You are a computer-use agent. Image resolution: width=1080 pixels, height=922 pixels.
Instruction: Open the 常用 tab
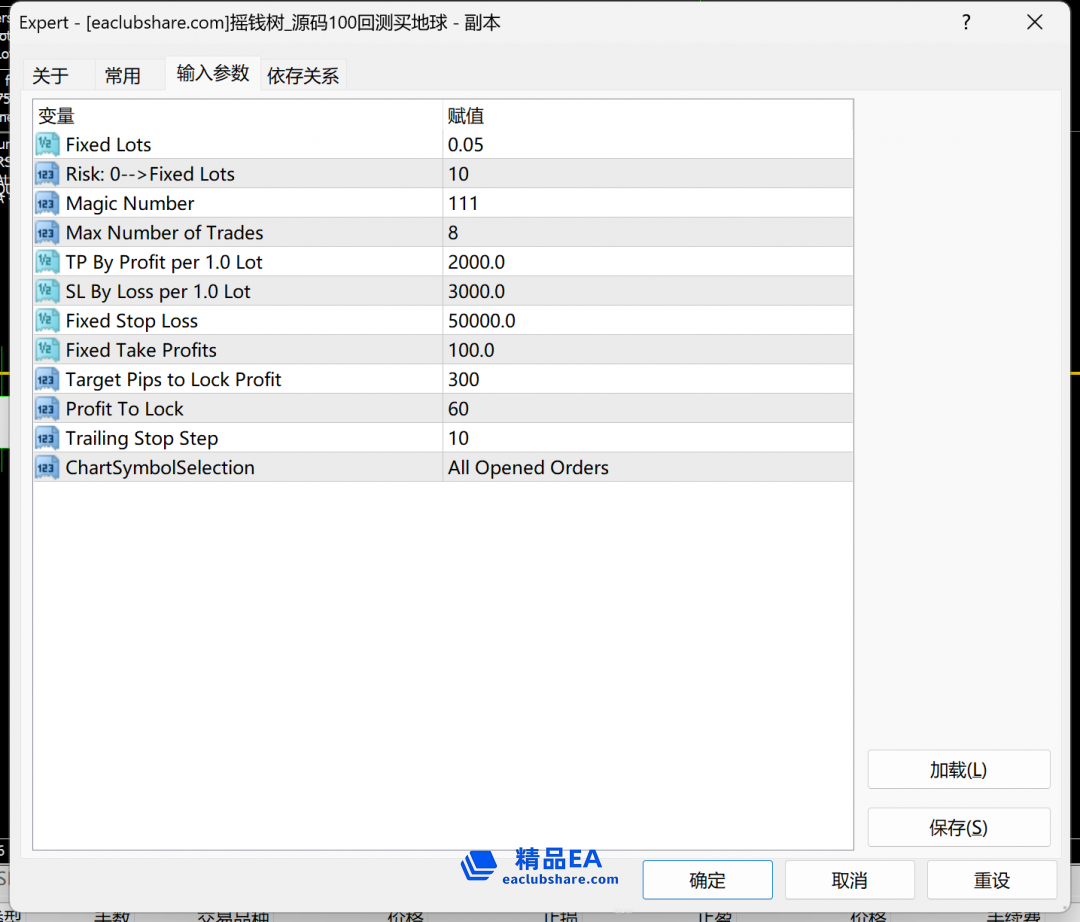pyautogui.click(x=123, y=76)
